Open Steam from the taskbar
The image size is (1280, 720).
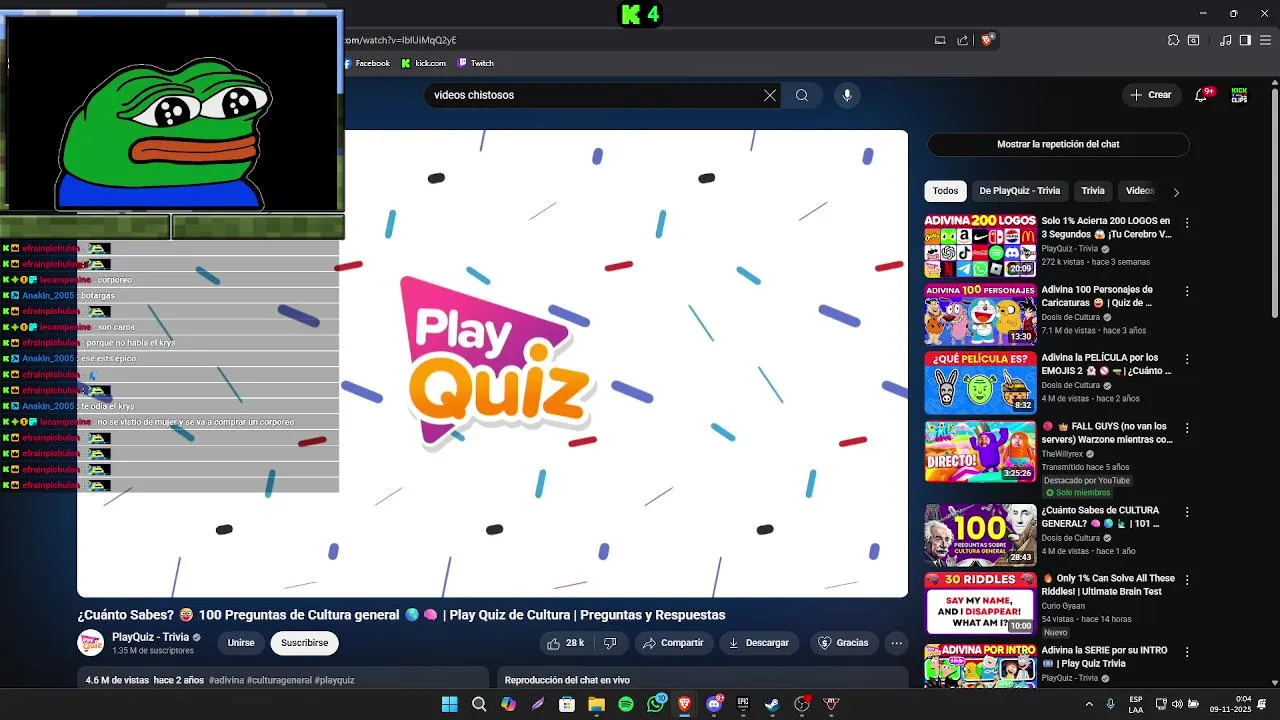(x=772, y=704)
